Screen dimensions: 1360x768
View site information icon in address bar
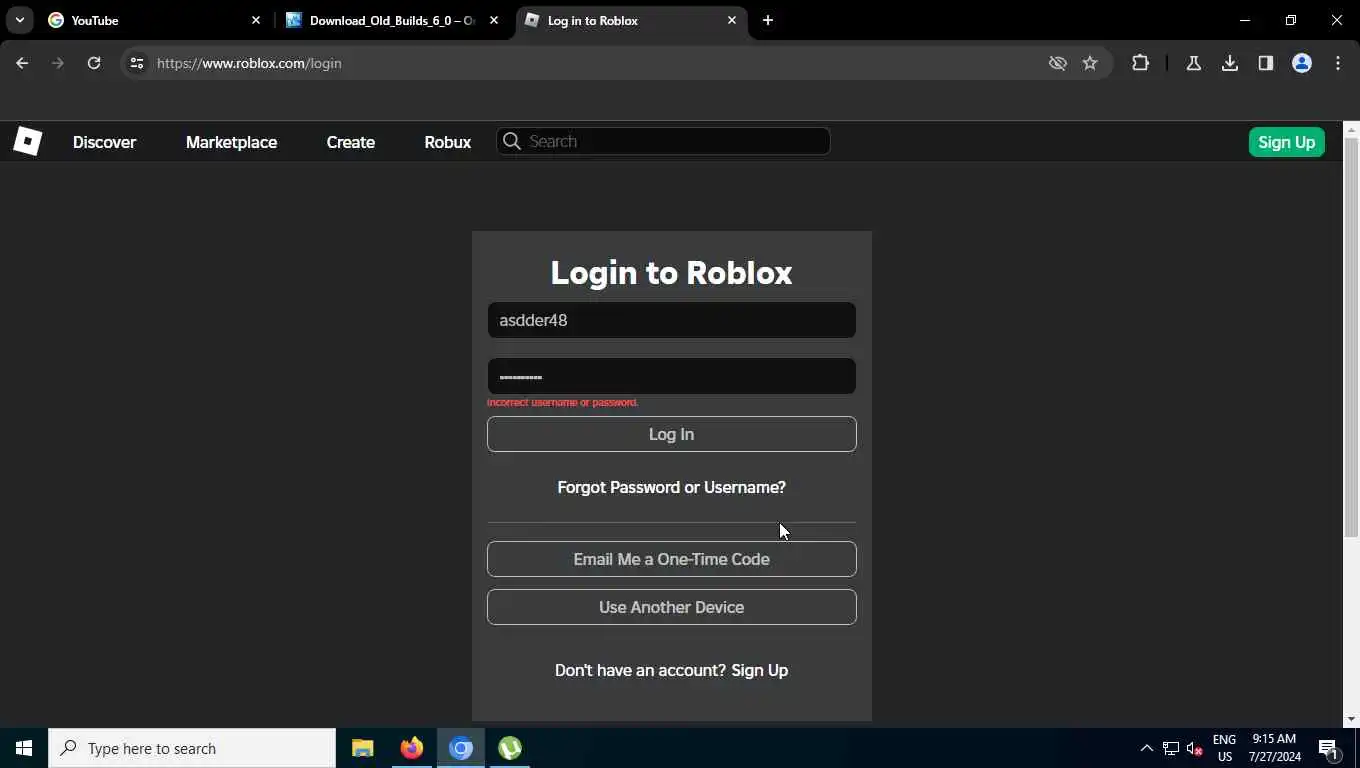tap(137, 63)
